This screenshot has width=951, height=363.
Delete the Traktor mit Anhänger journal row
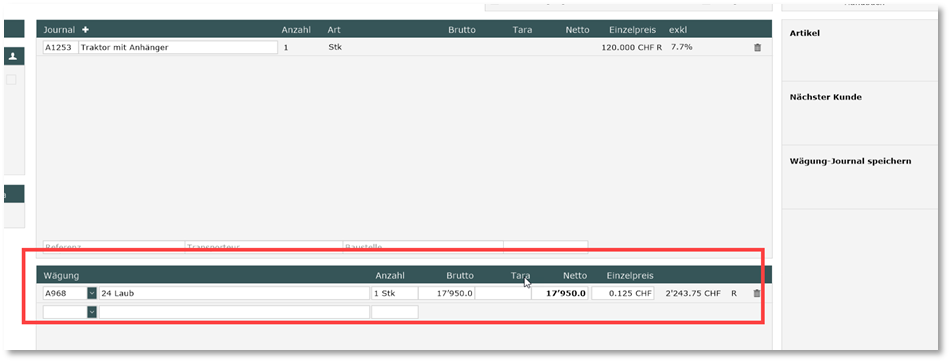[757, 47]
